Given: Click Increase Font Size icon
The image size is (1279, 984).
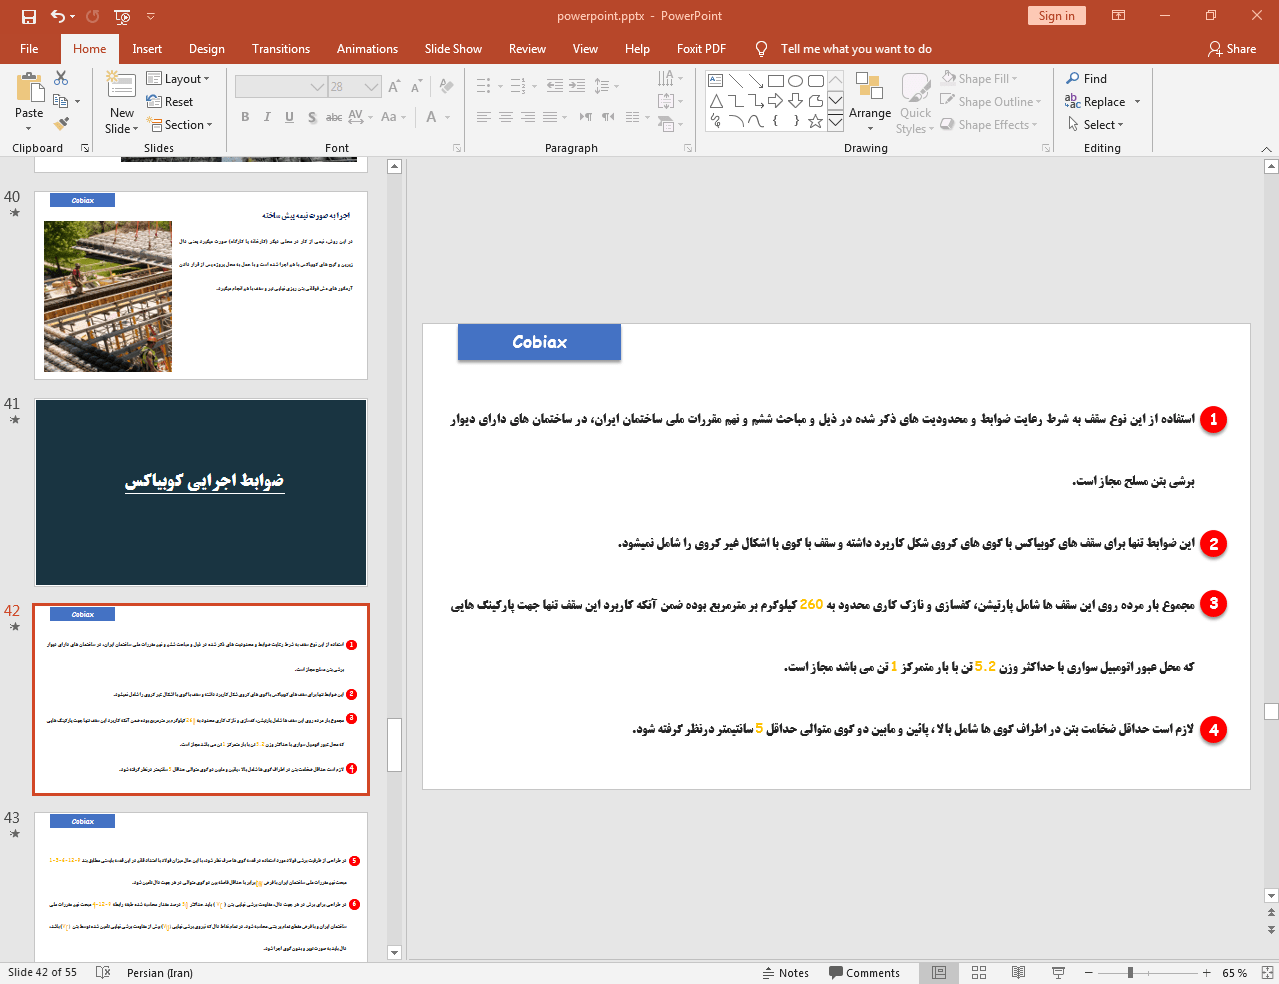Looking at the screenshot, I should click(x=395, y=87).
